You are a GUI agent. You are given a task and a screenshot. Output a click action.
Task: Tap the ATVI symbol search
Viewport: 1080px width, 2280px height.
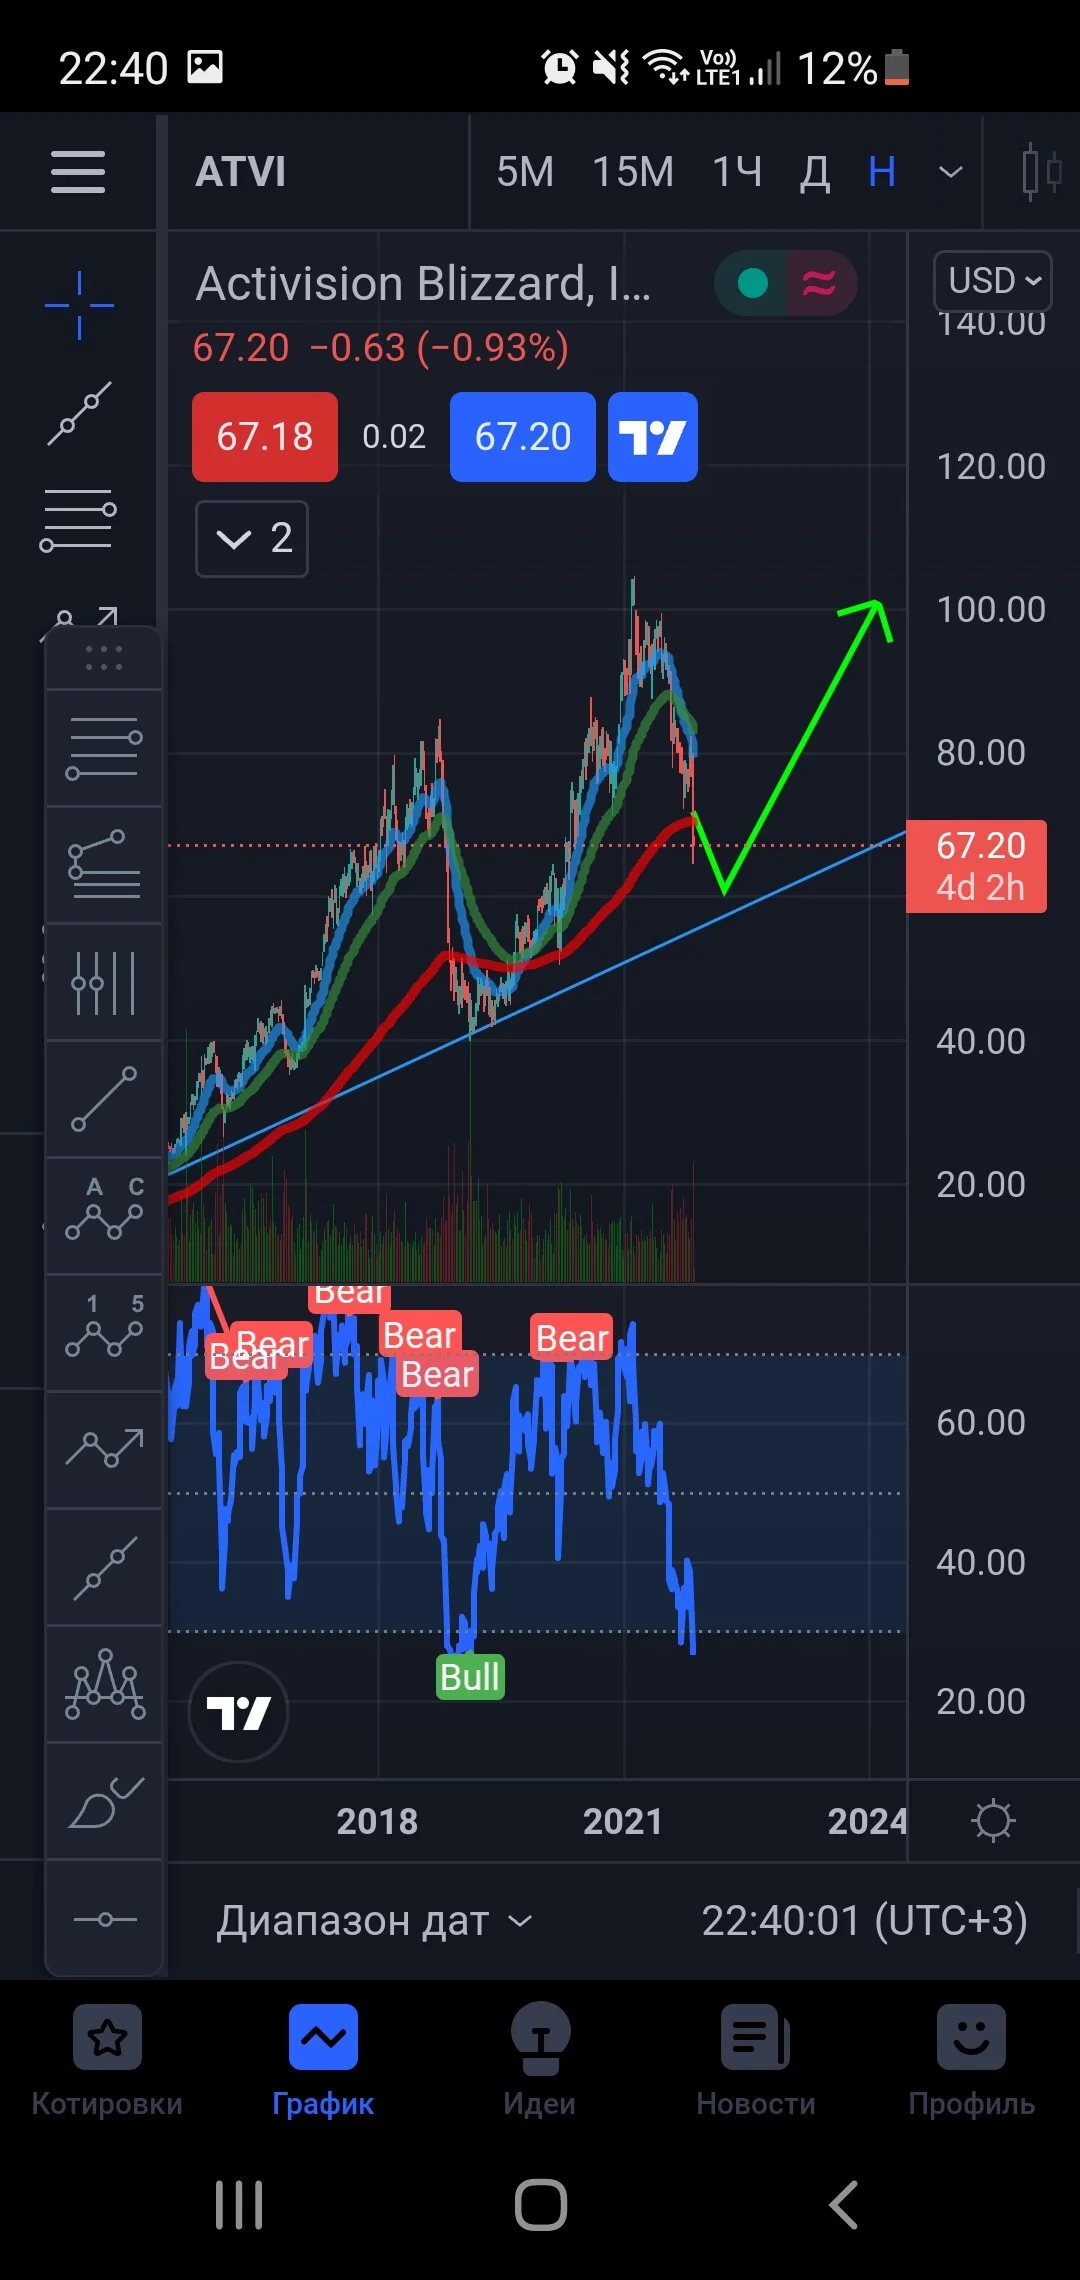[240, 172]
